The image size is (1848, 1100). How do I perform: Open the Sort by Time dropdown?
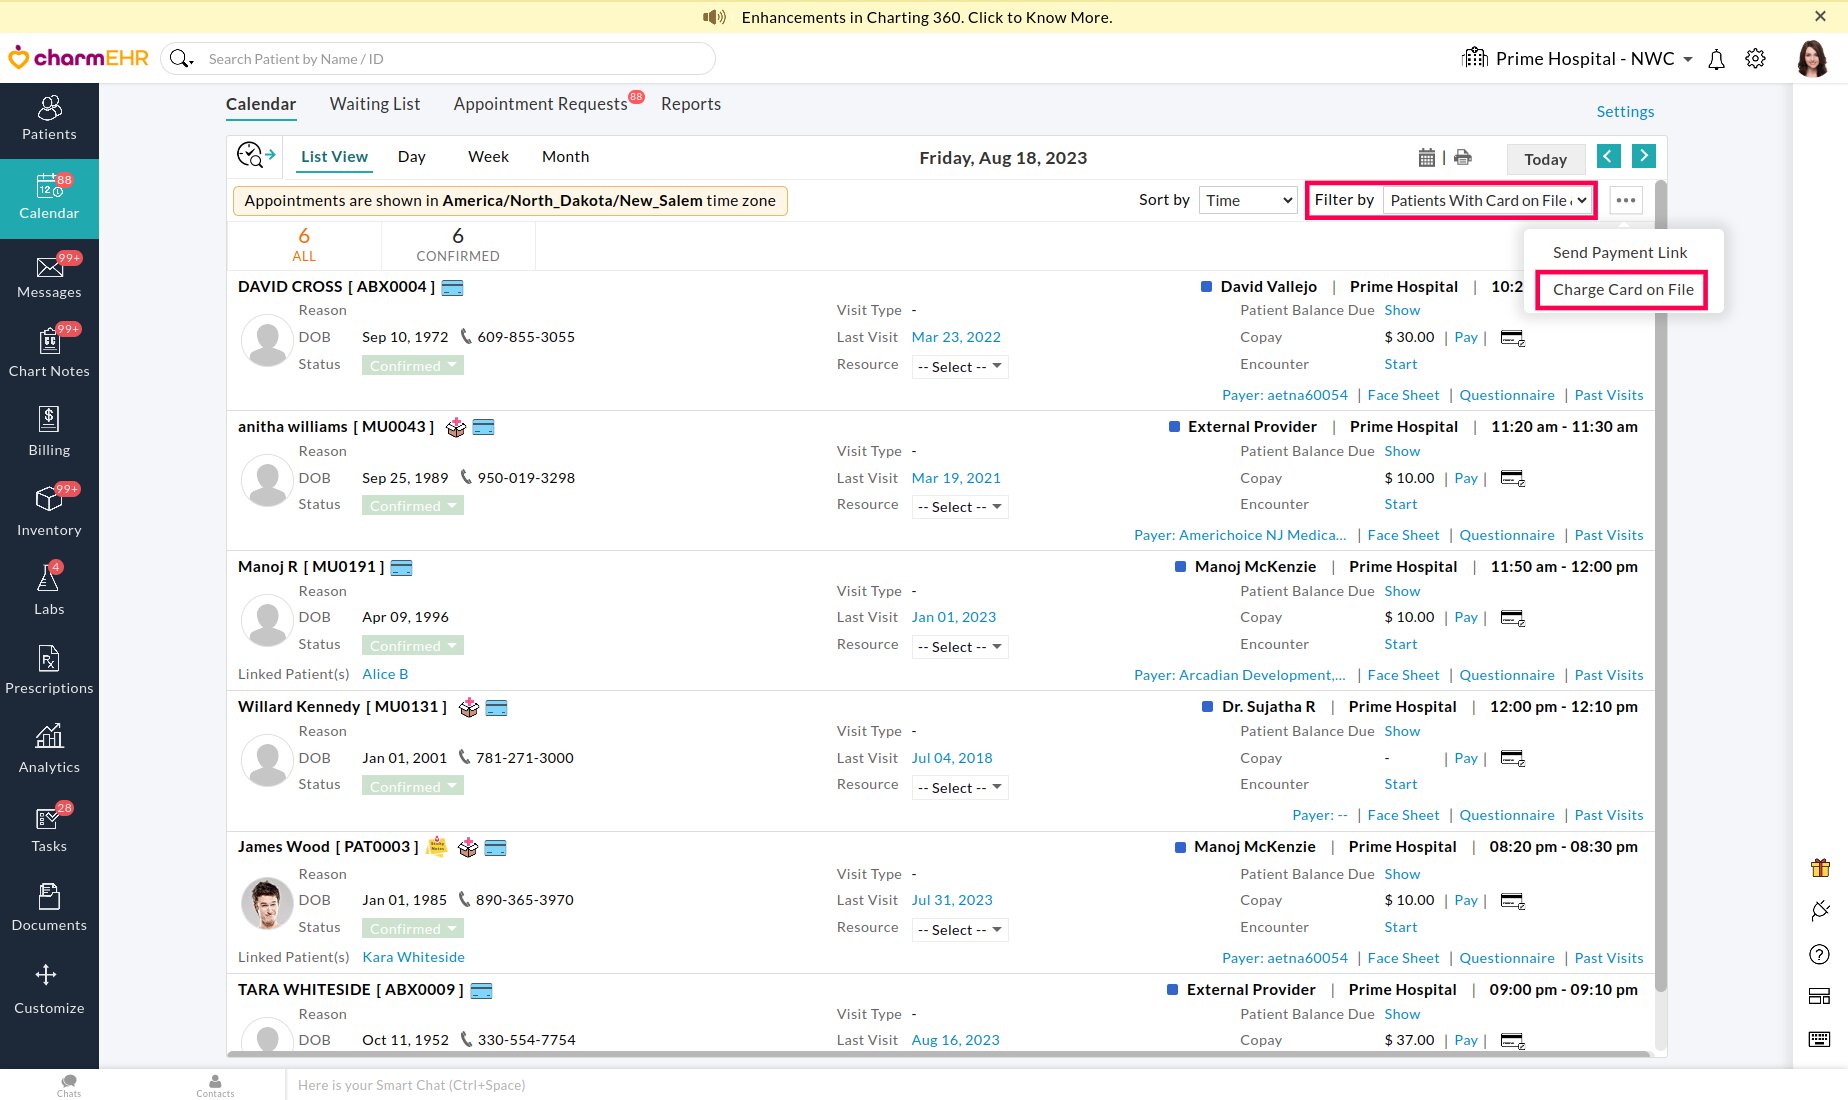tap(1247, 201)
